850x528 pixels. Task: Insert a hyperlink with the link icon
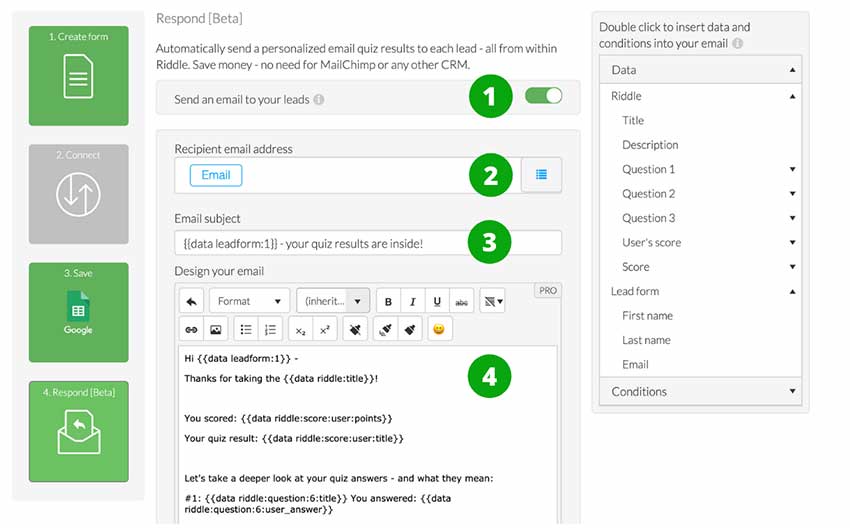[191, 330]
